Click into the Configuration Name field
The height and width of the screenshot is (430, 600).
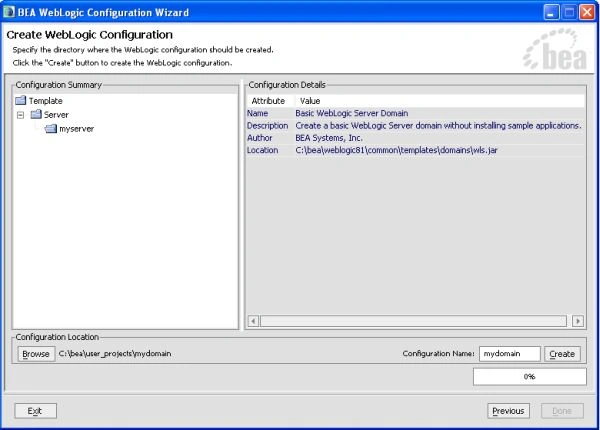(x=510, y=354)
